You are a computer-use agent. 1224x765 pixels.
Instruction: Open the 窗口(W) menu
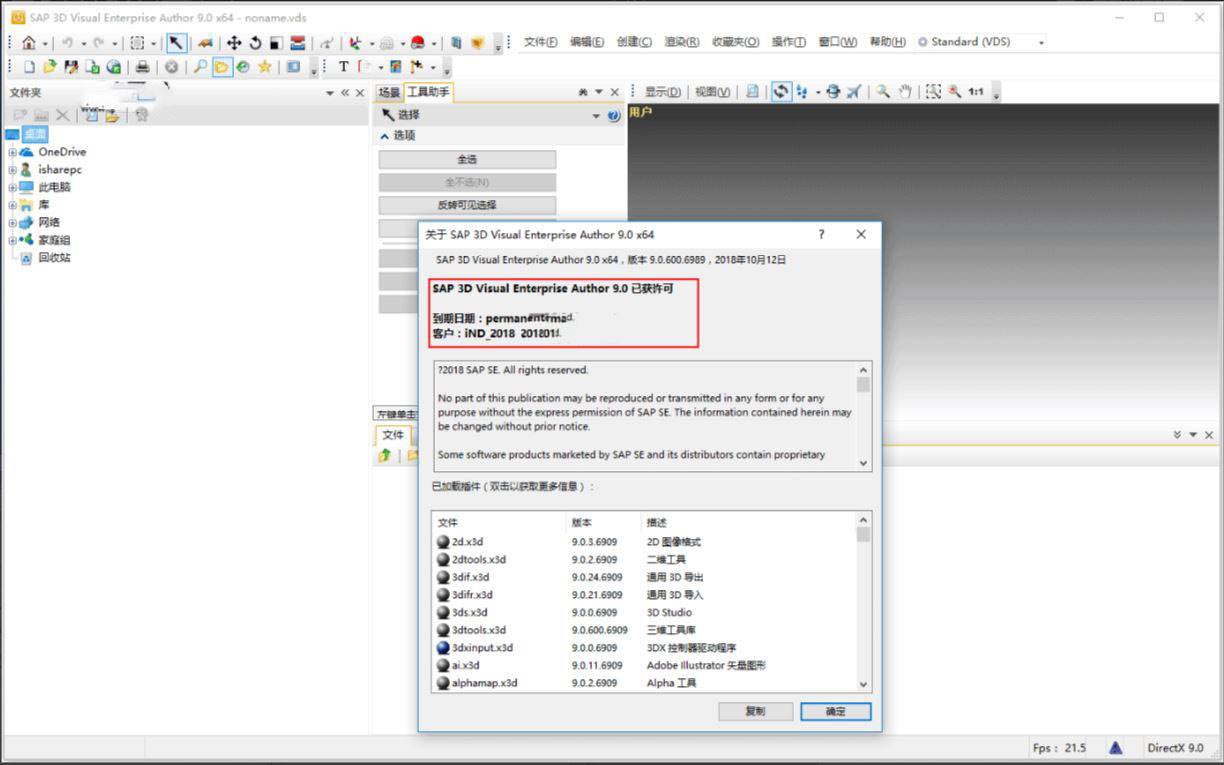pyautogui.click(x=837, y=42)
